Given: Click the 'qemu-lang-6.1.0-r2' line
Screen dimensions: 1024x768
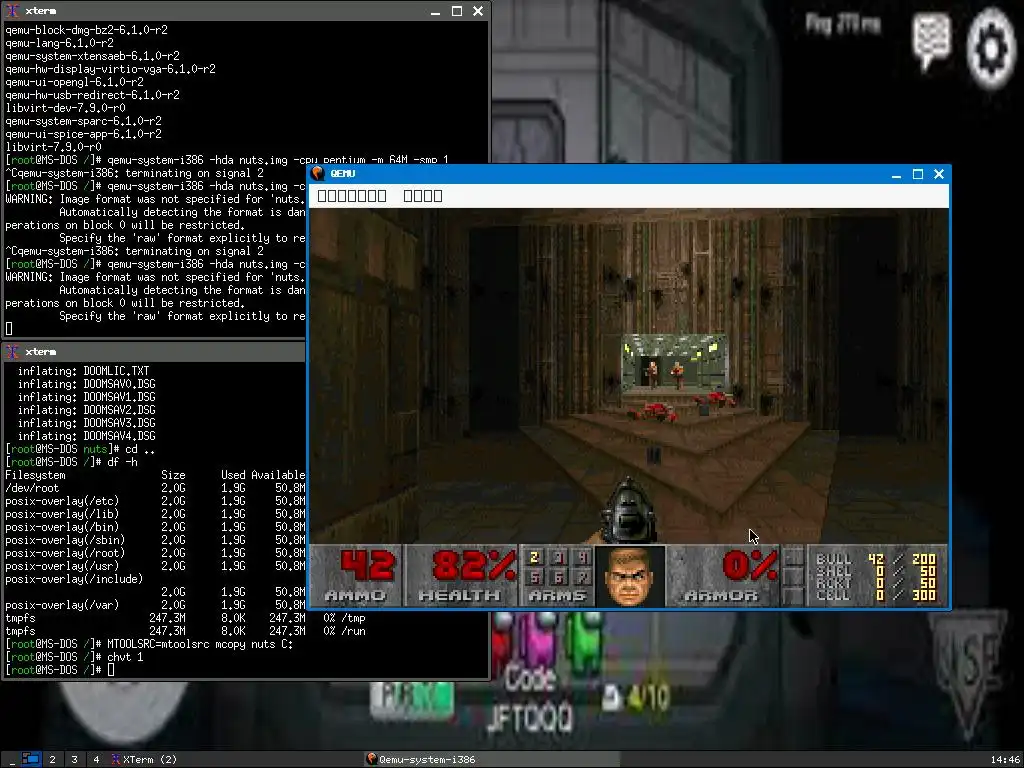Looking at the screenshot, I should click(x=59, y=43).
